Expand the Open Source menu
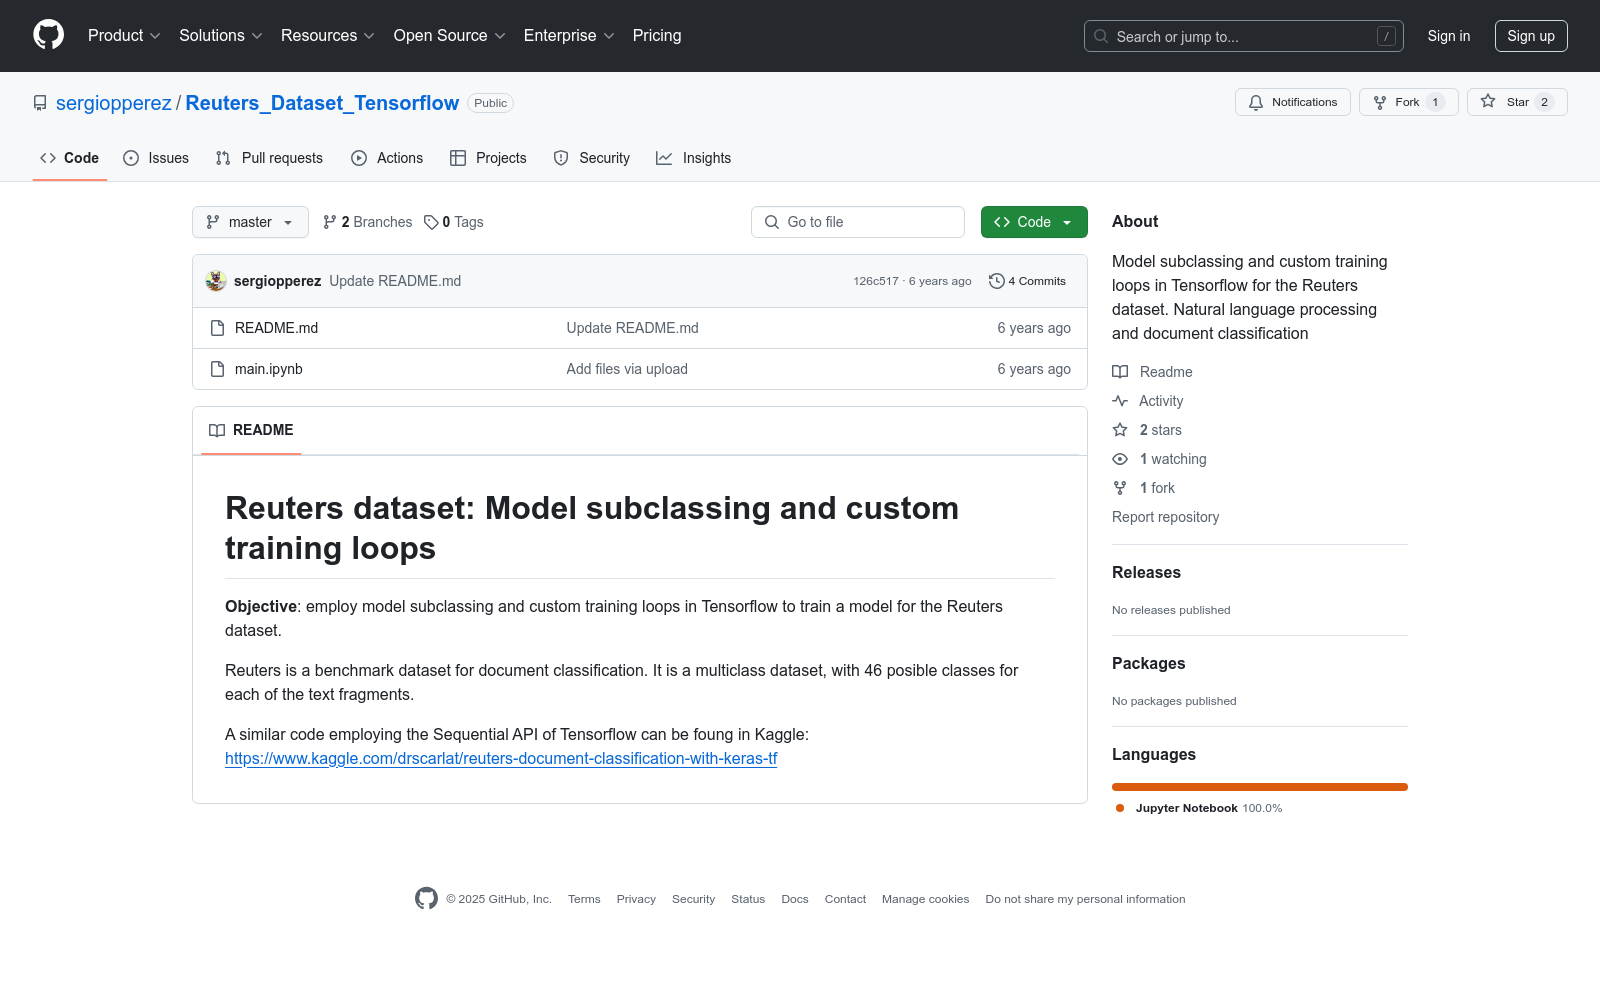The height and width of the screenshot is (1000, 1600). [x=450, y=36]
